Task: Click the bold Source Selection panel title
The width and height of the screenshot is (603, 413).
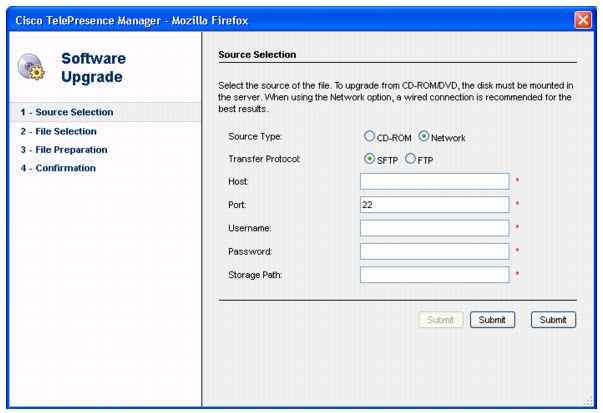Action: pyautogui.click(x=257, y=55)
